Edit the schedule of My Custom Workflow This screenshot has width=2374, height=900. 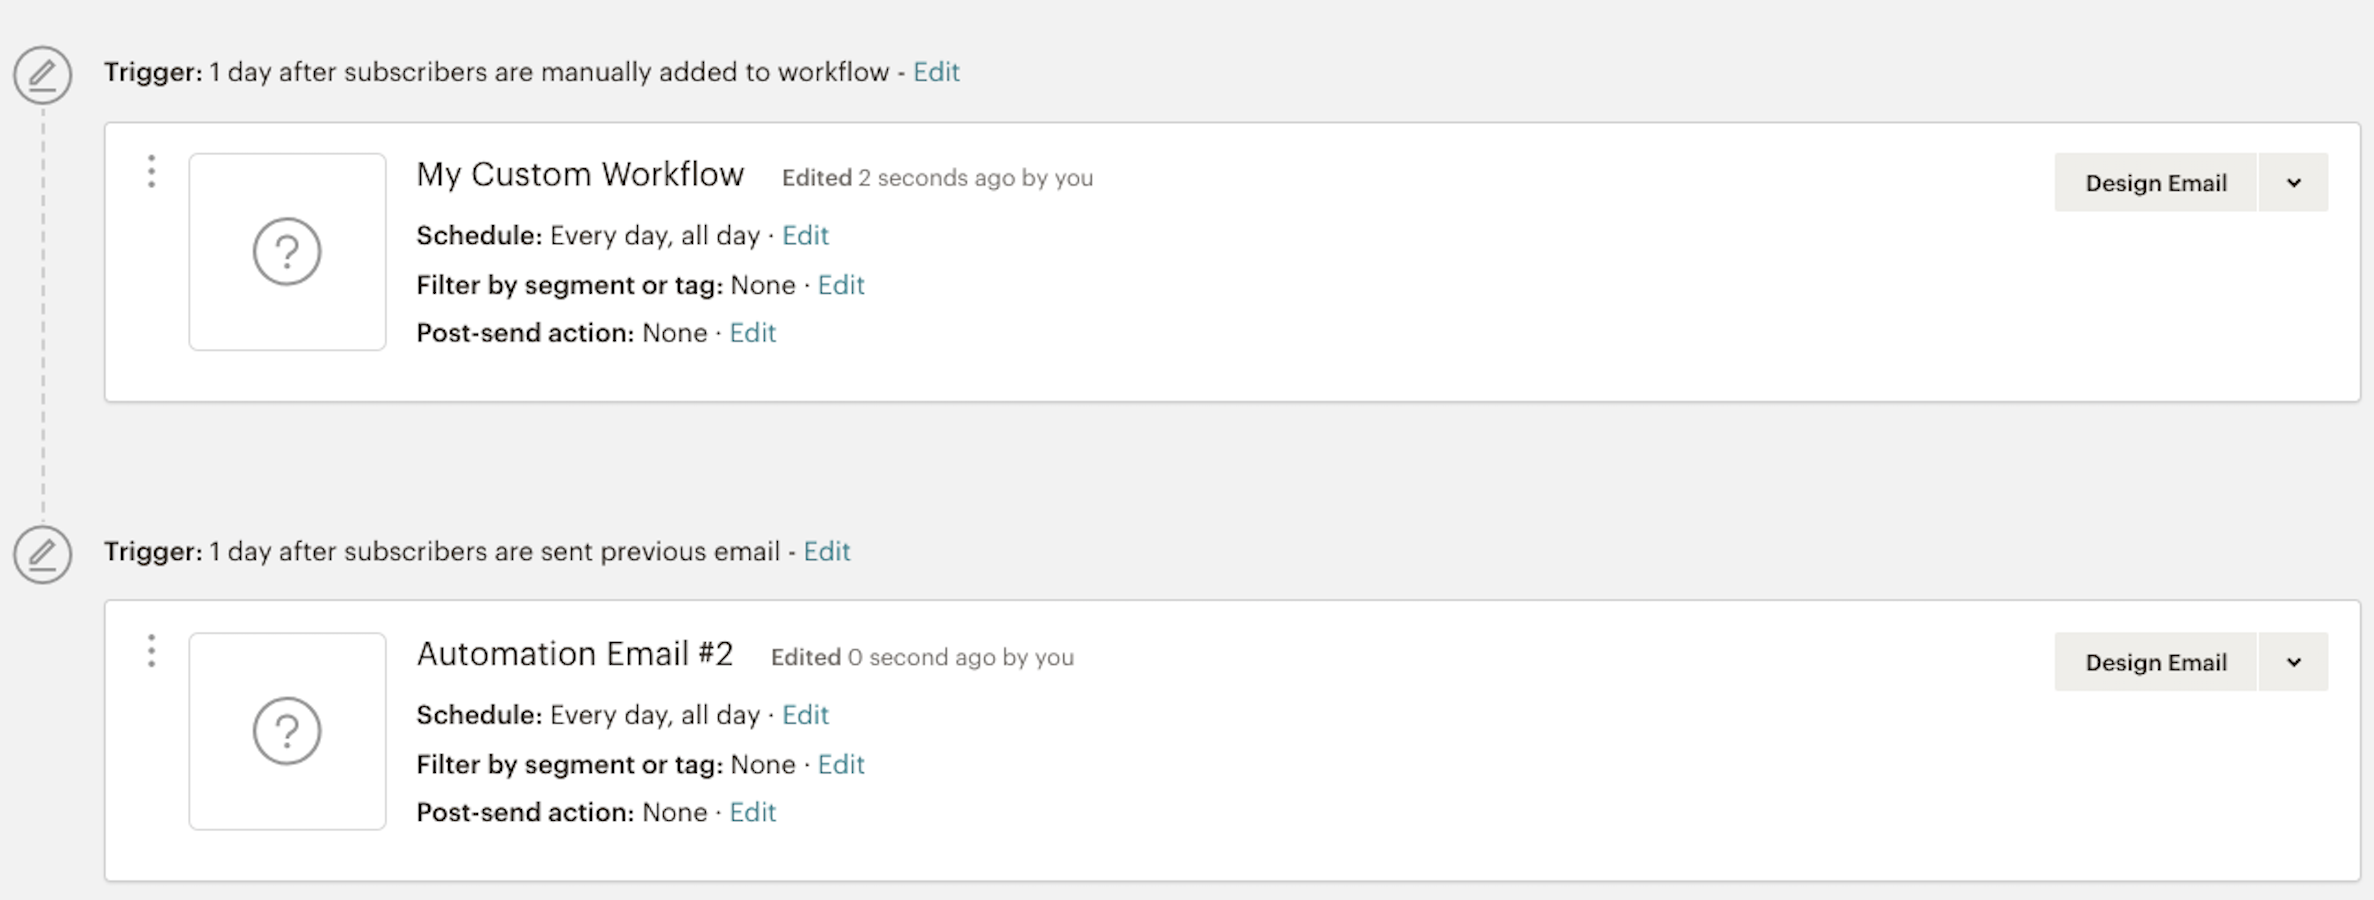[805, 235]
